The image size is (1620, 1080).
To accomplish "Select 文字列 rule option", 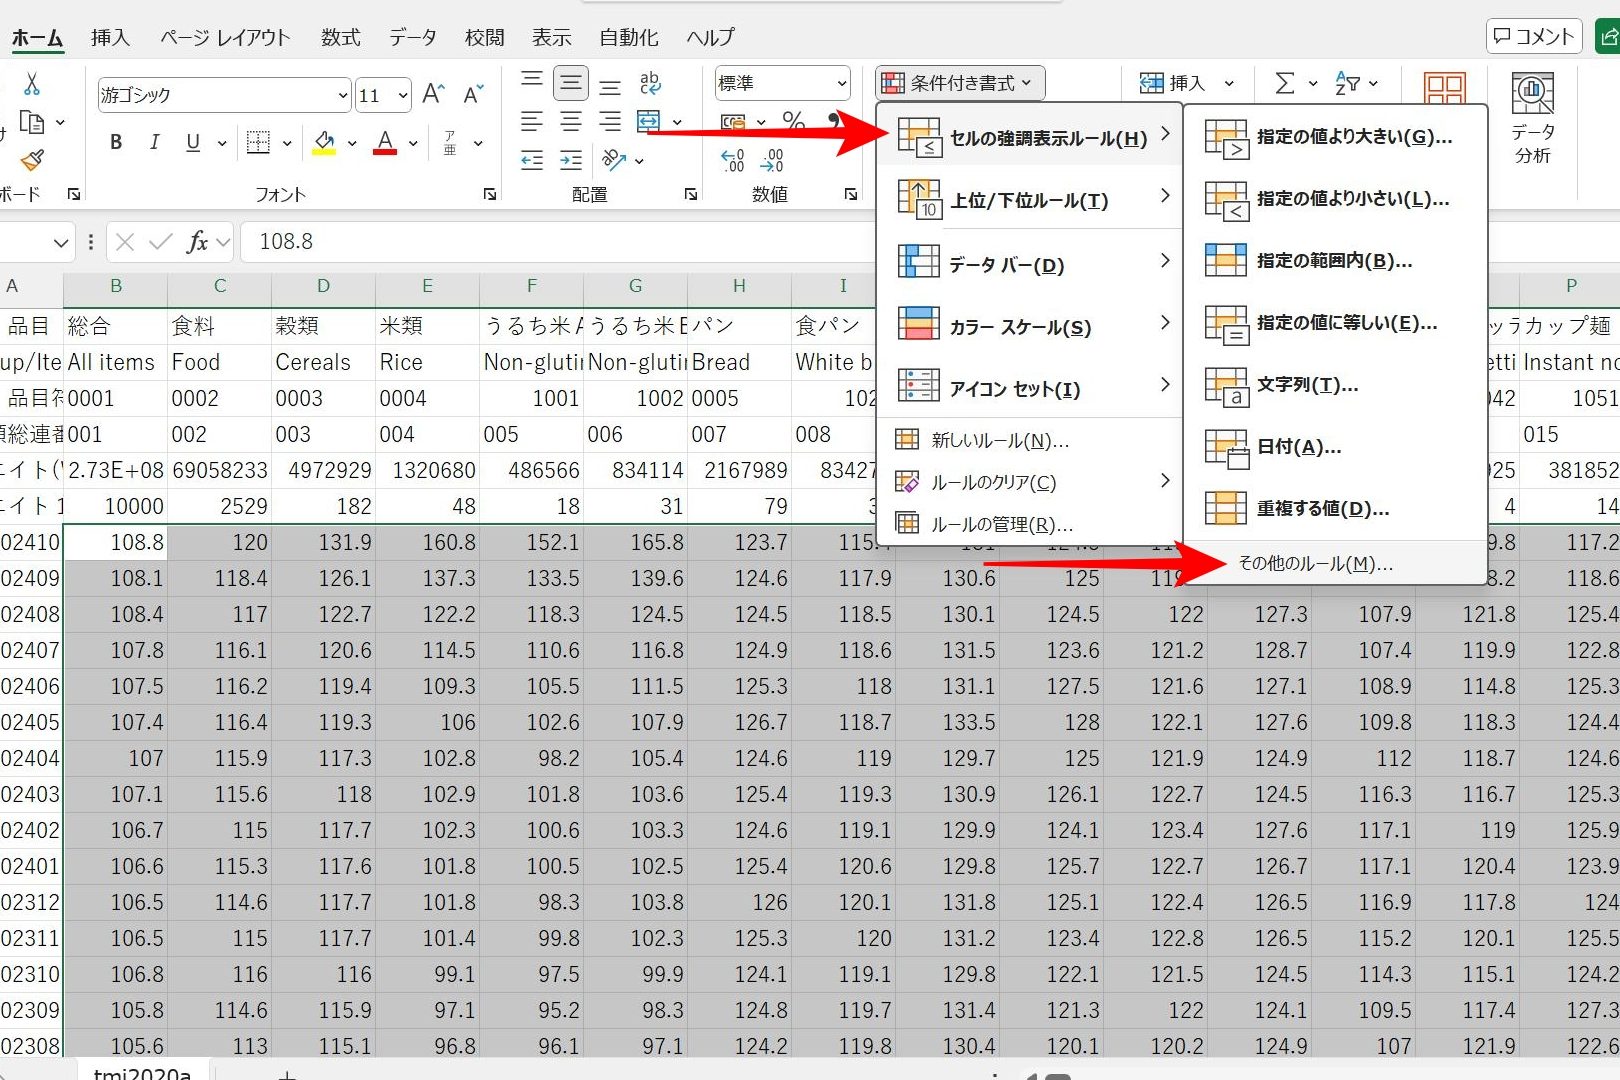I will click(1334, 385).
